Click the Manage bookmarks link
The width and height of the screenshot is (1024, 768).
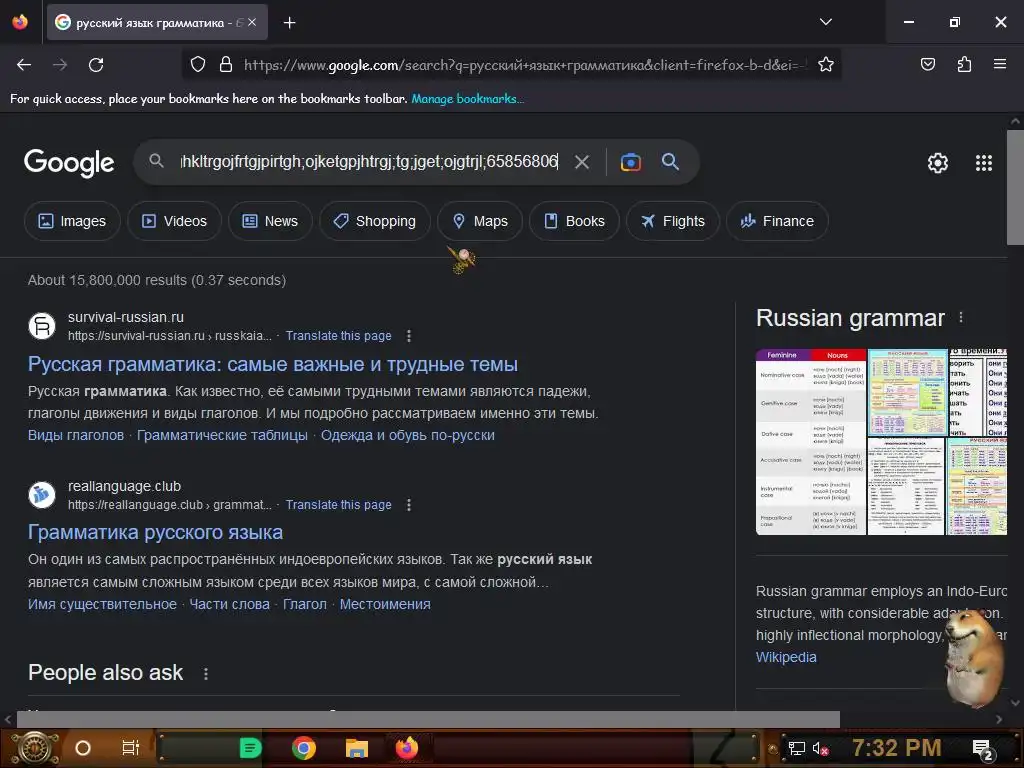(x=468, y=99)
